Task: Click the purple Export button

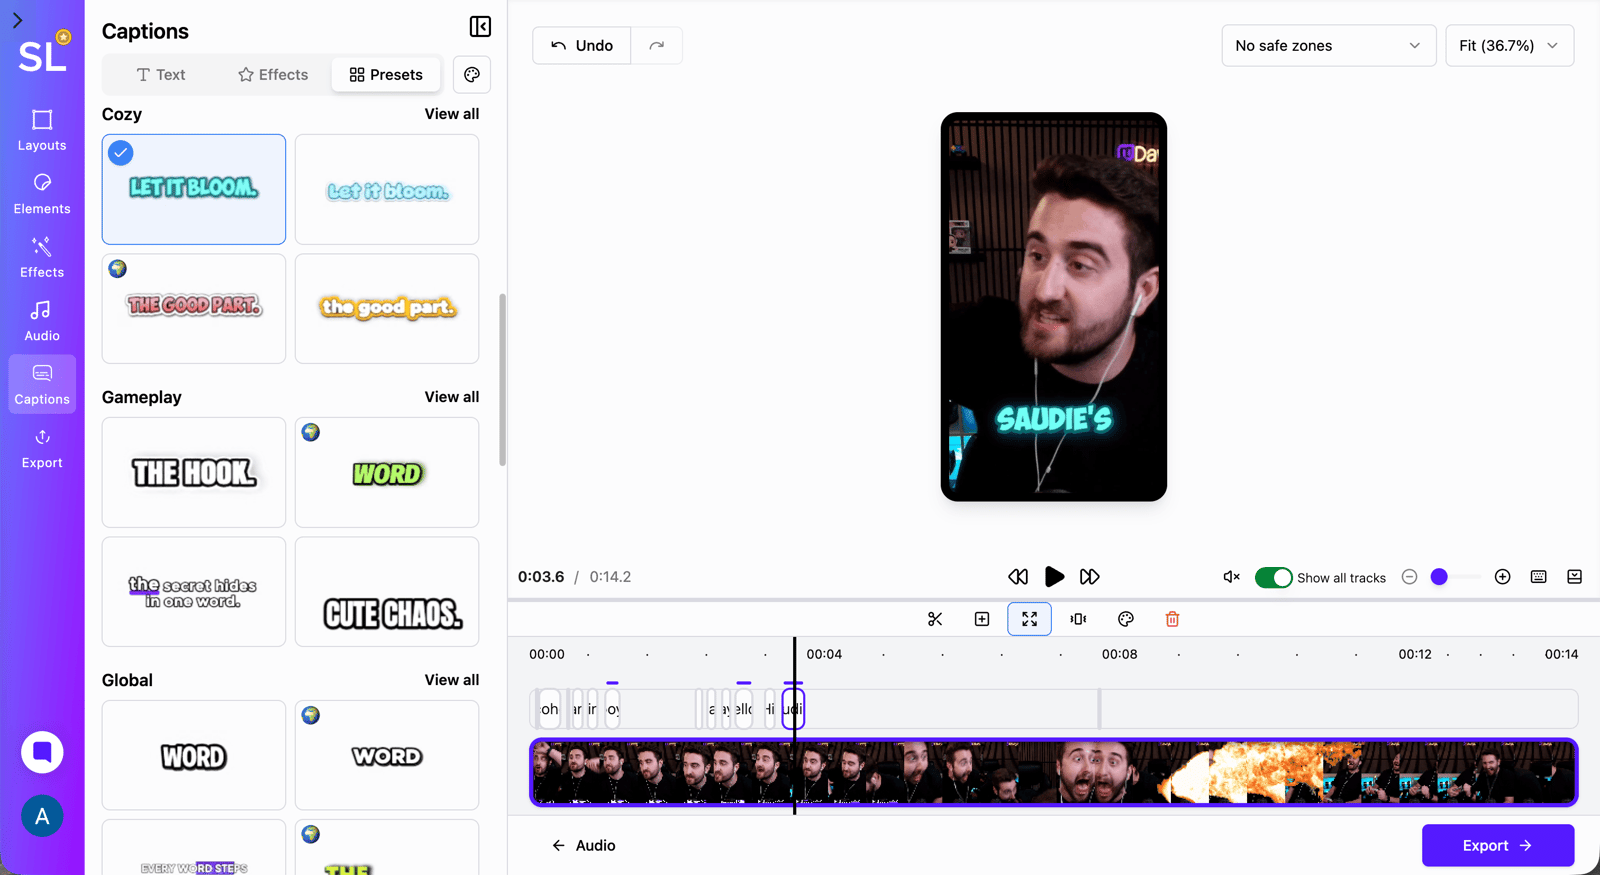Action: (x=1498, y=846)
